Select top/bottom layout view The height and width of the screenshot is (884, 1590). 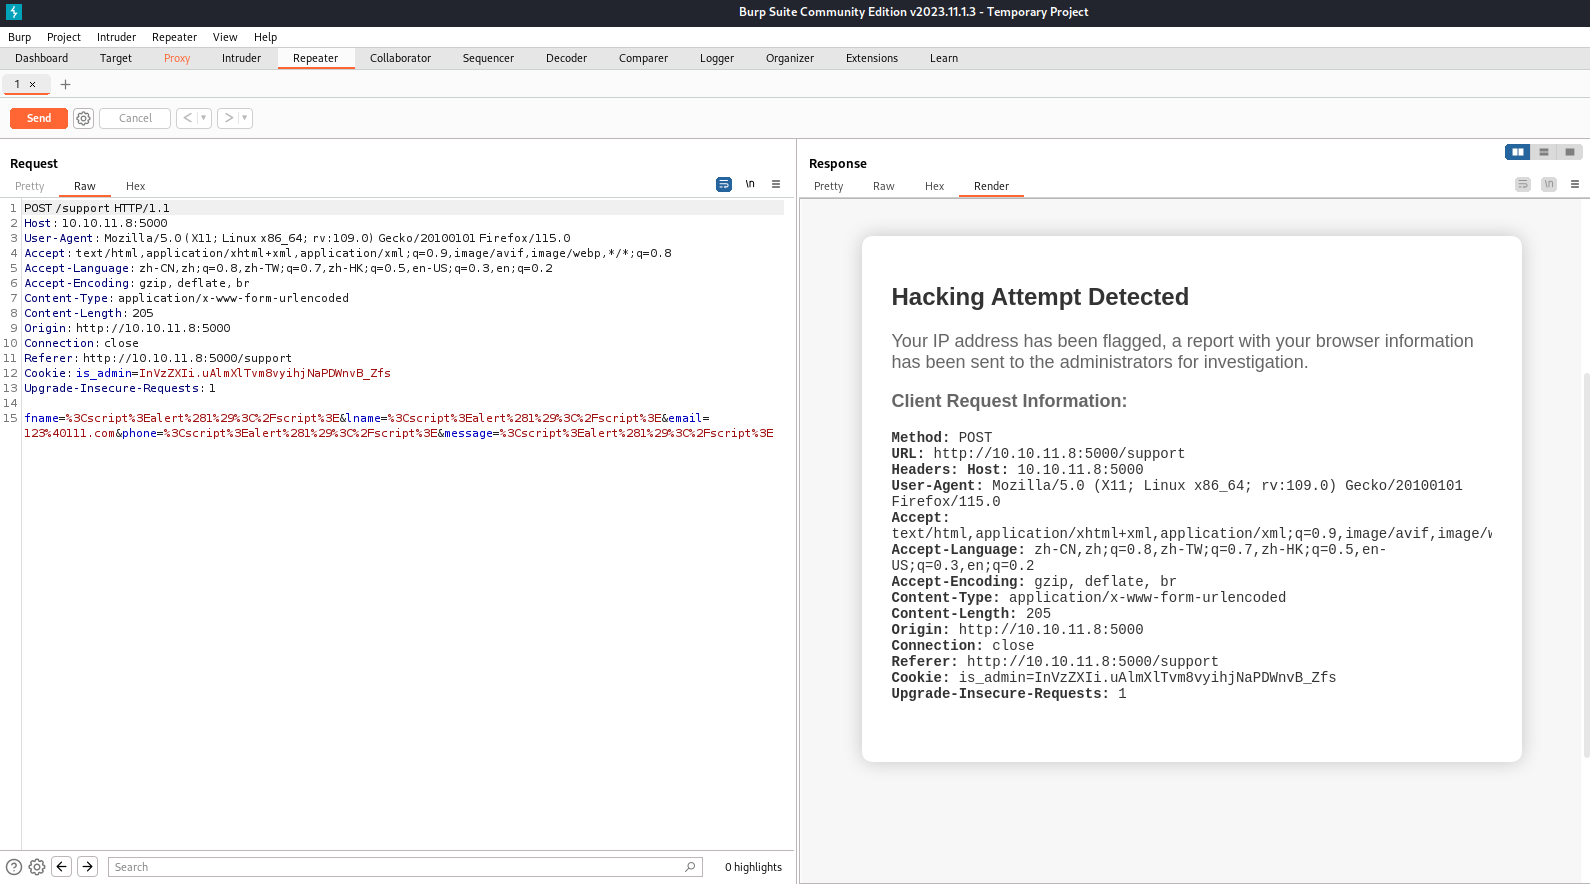(x=1544, y=152)
